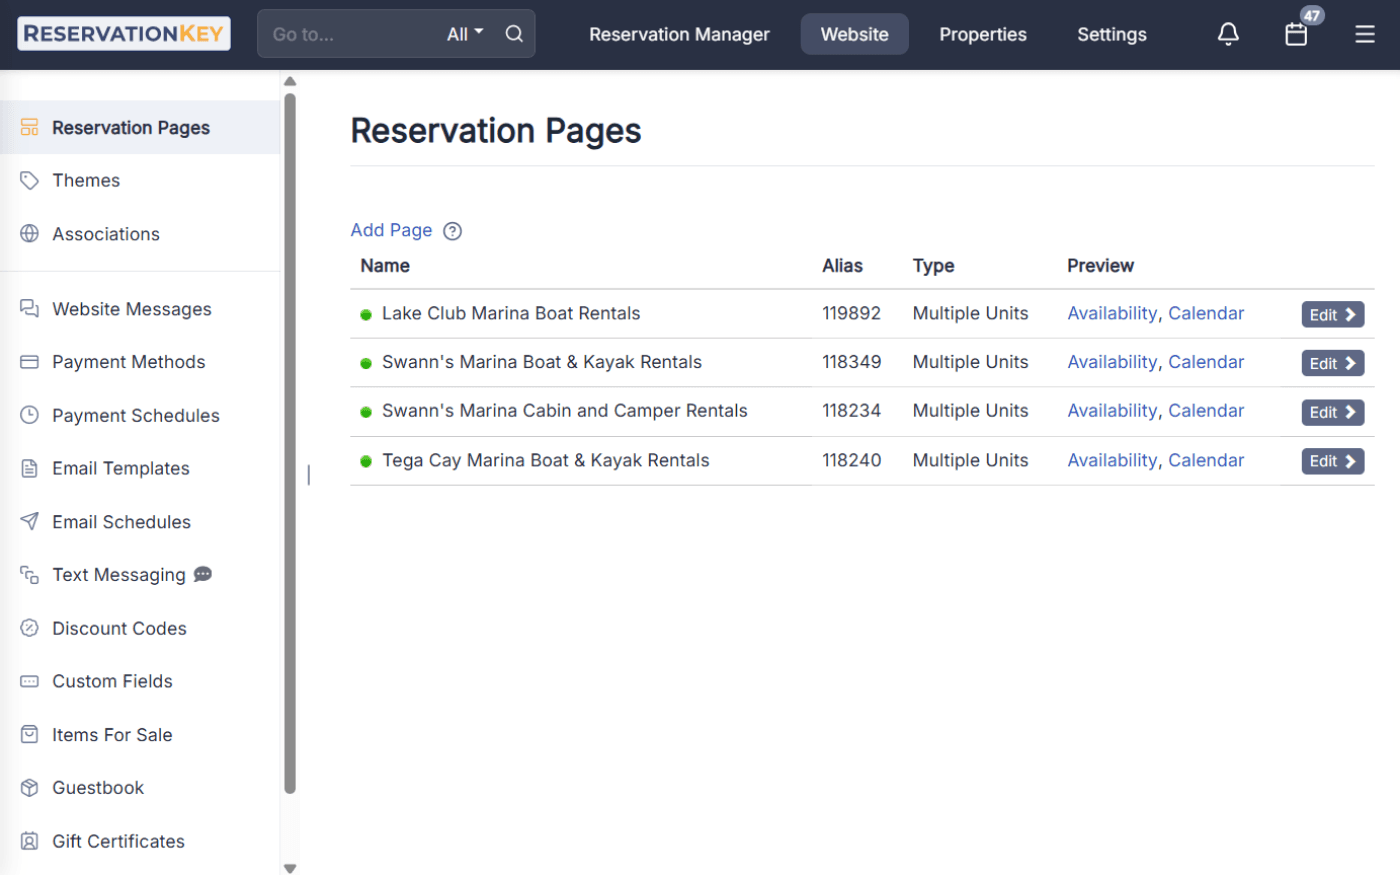
Task: Open Availability preview for Swann's Cabin row
Action: [x=1112, y=411]
